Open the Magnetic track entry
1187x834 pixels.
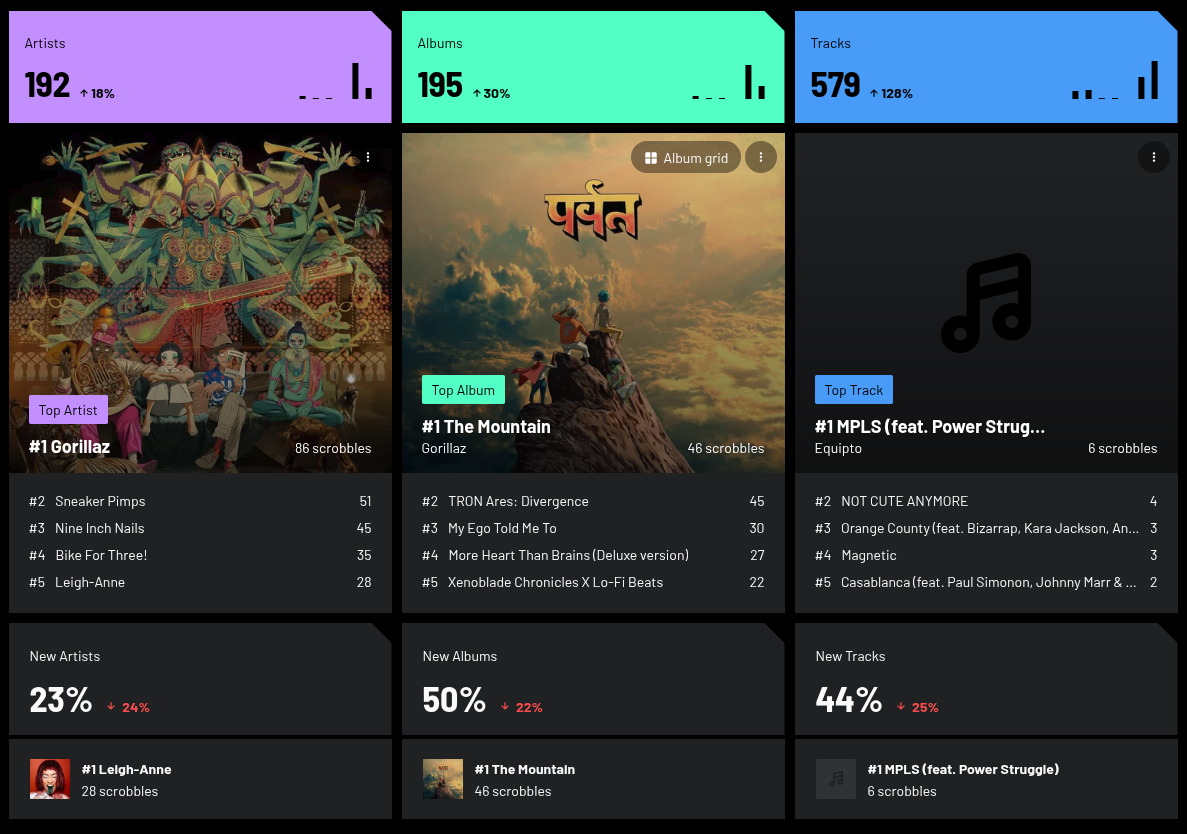point(868,555)
